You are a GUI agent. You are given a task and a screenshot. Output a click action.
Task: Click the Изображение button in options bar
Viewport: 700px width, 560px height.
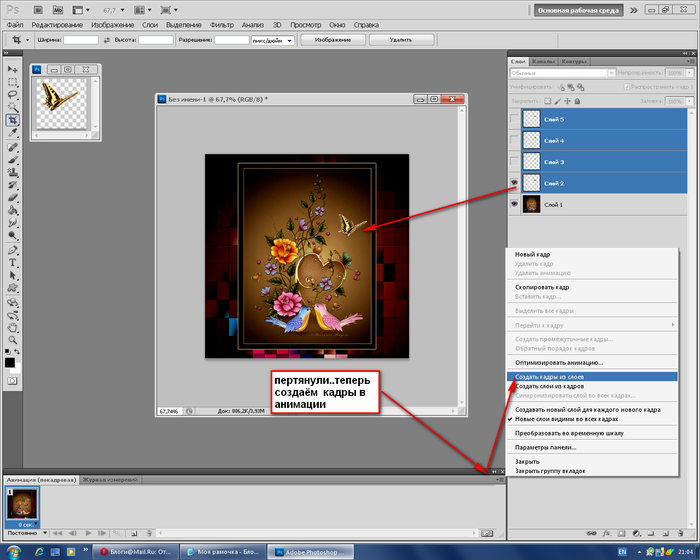click(333, 40)
